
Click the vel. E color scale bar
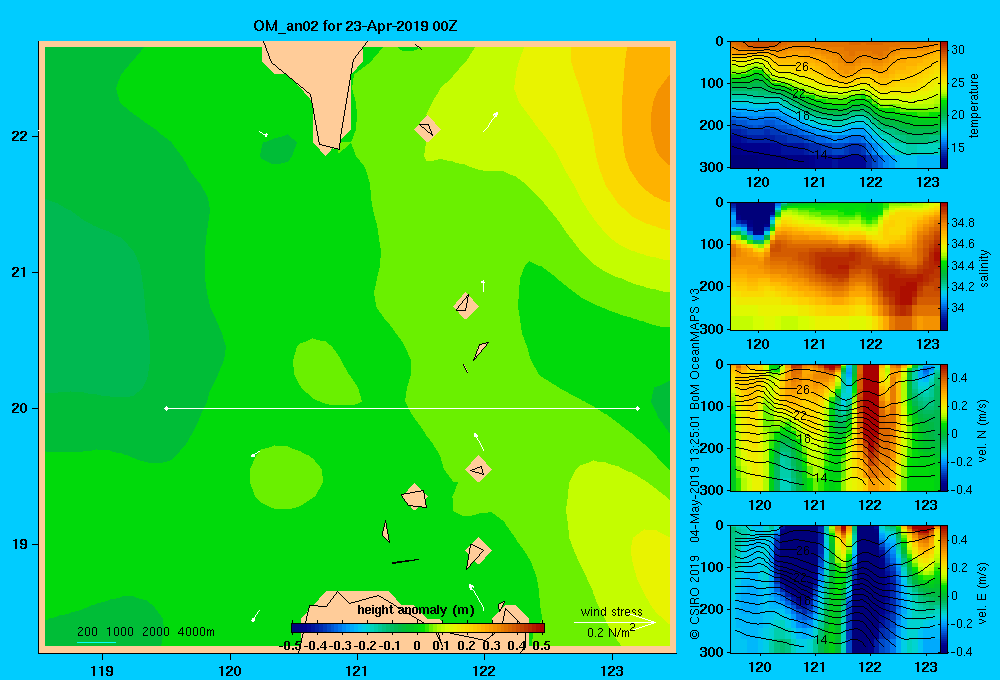click(944, 589)
